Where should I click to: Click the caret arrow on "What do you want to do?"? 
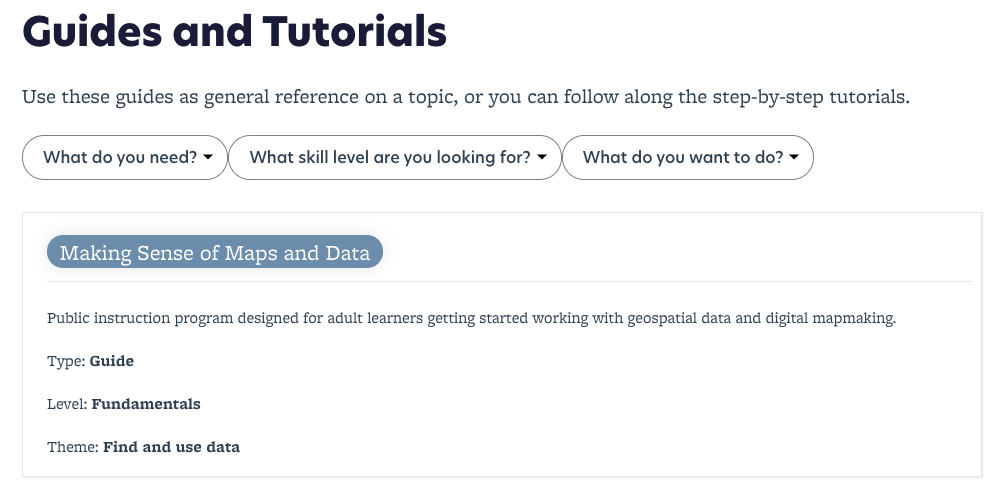click(794, 157)
